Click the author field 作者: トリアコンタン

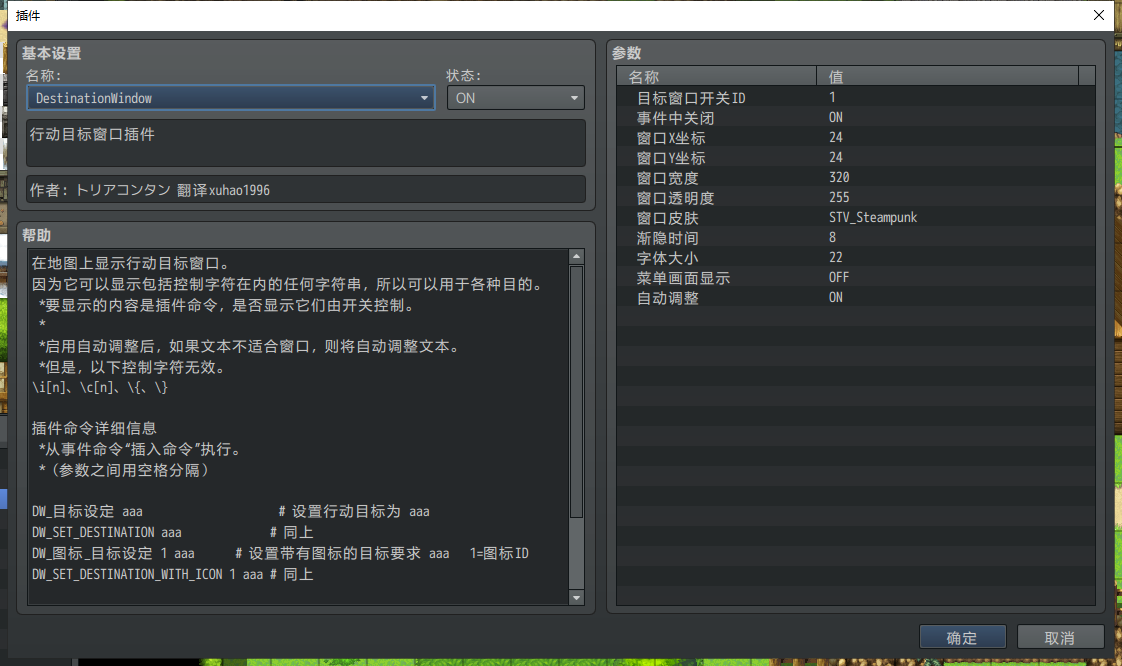(x=306, y=190)
